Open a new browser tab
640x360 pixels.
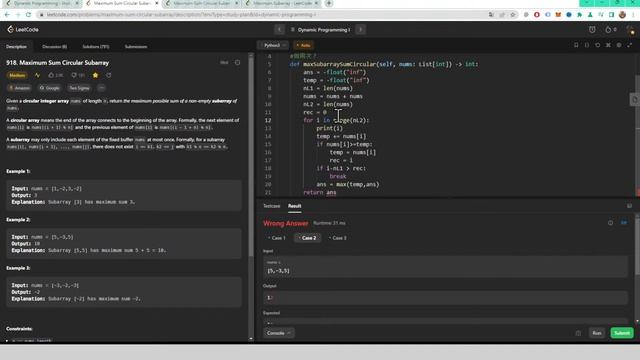[329, 3]
